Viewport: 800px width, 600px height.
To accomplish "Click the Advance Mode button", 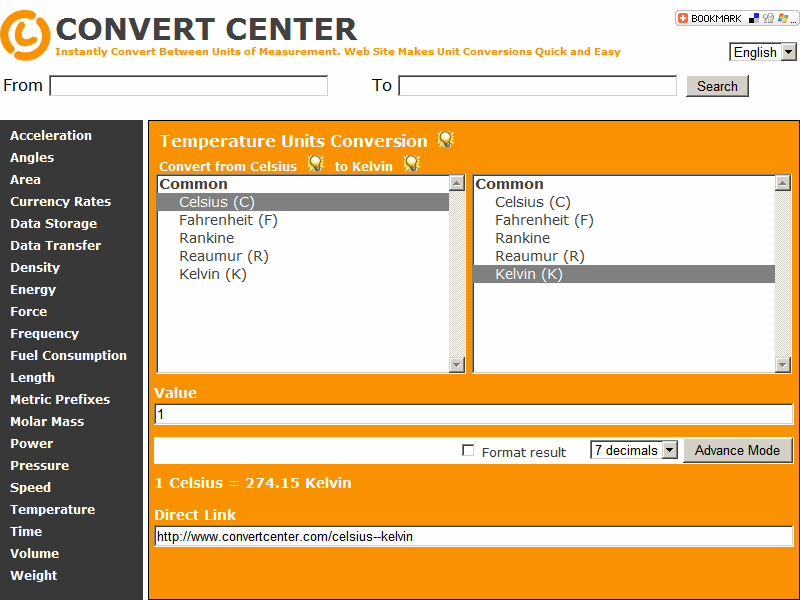I will click(737, 450).
